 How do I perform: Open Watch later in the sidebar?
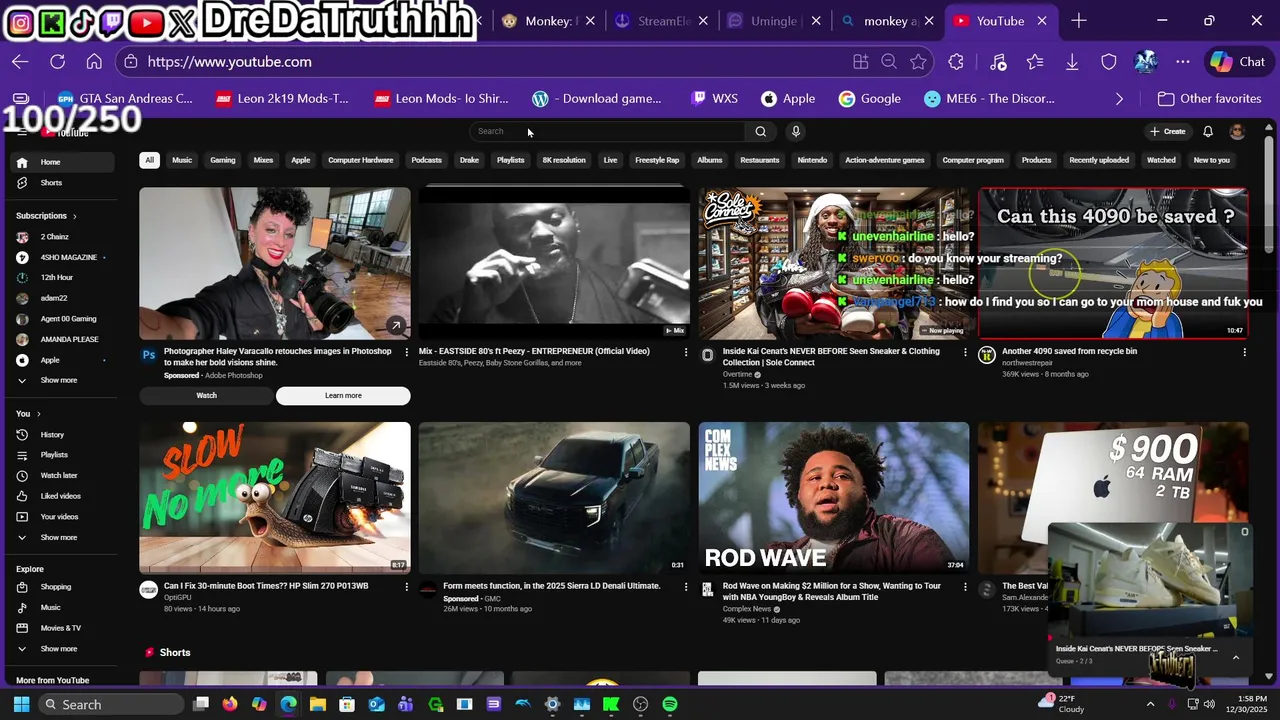(x=62, y=475)
